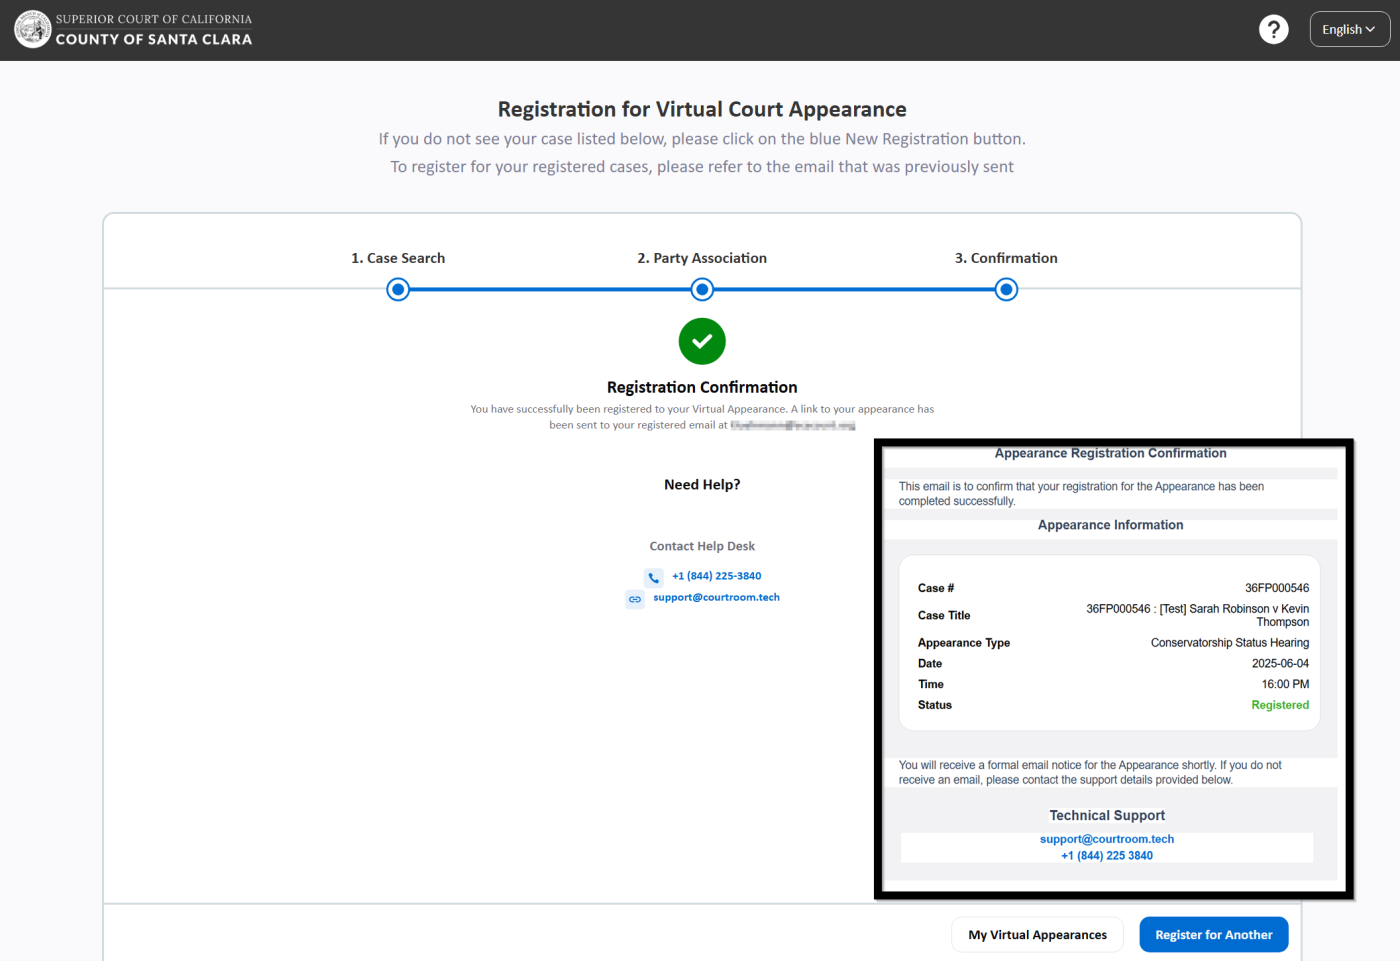Open the English language dropdown
The image size is (1400, 961).
click(1349, 30)
